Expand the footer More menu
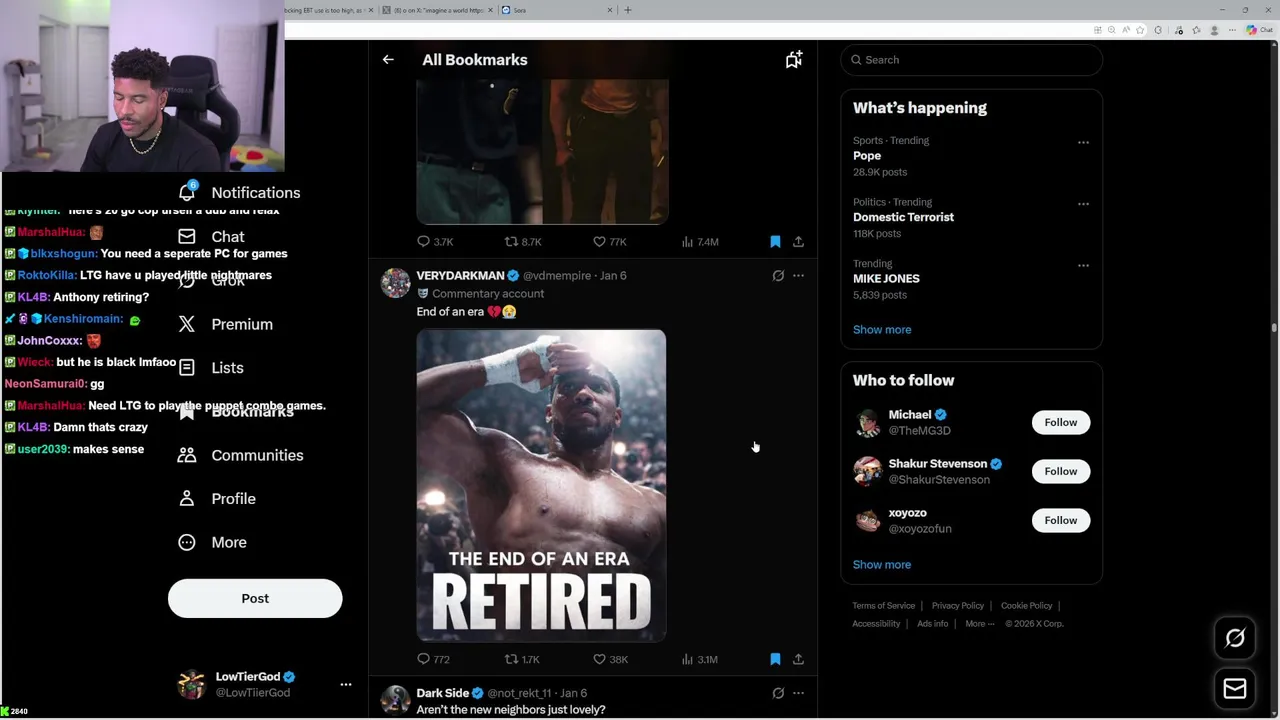Screen dimensions: 1280x720 click(980, 624)
